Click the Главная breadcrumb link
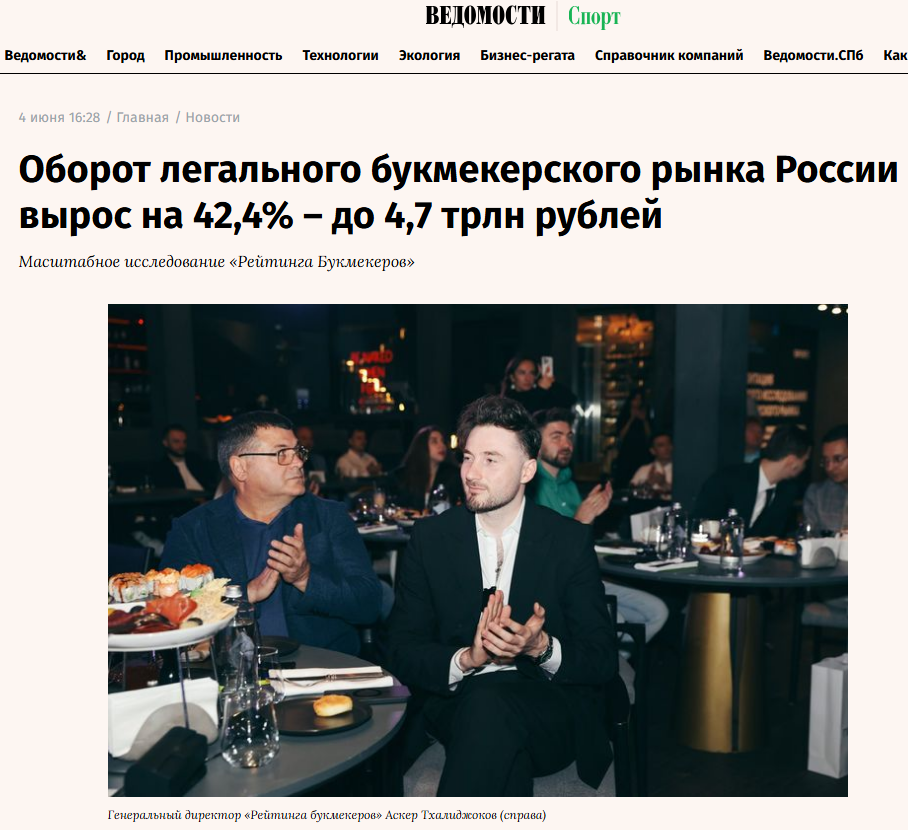The image size is (908, 830). [x=142, y=118]
